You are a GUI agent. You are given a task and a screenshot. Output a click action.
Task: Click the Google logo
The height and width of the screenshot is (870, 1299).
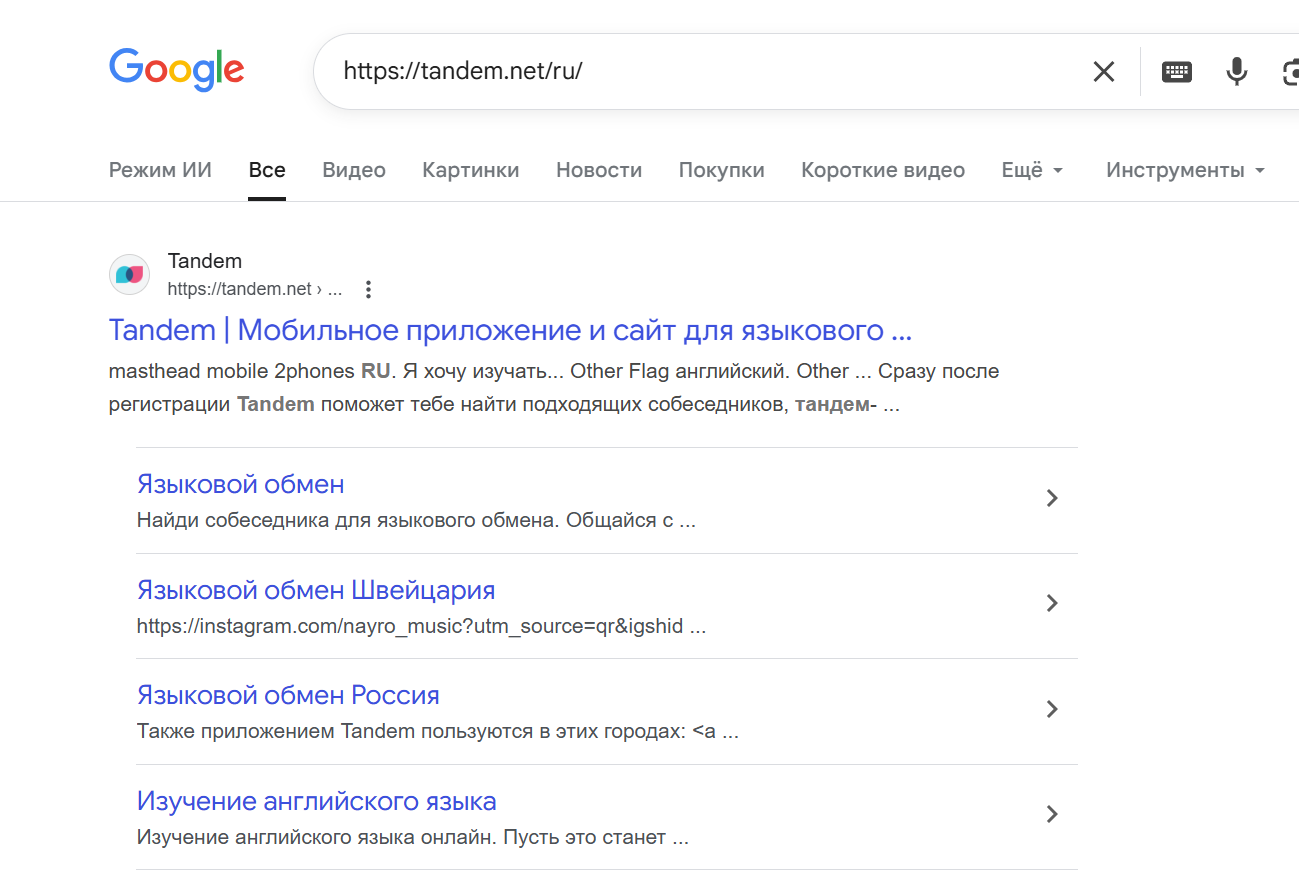pyautogui.click(x=176, y=69)
